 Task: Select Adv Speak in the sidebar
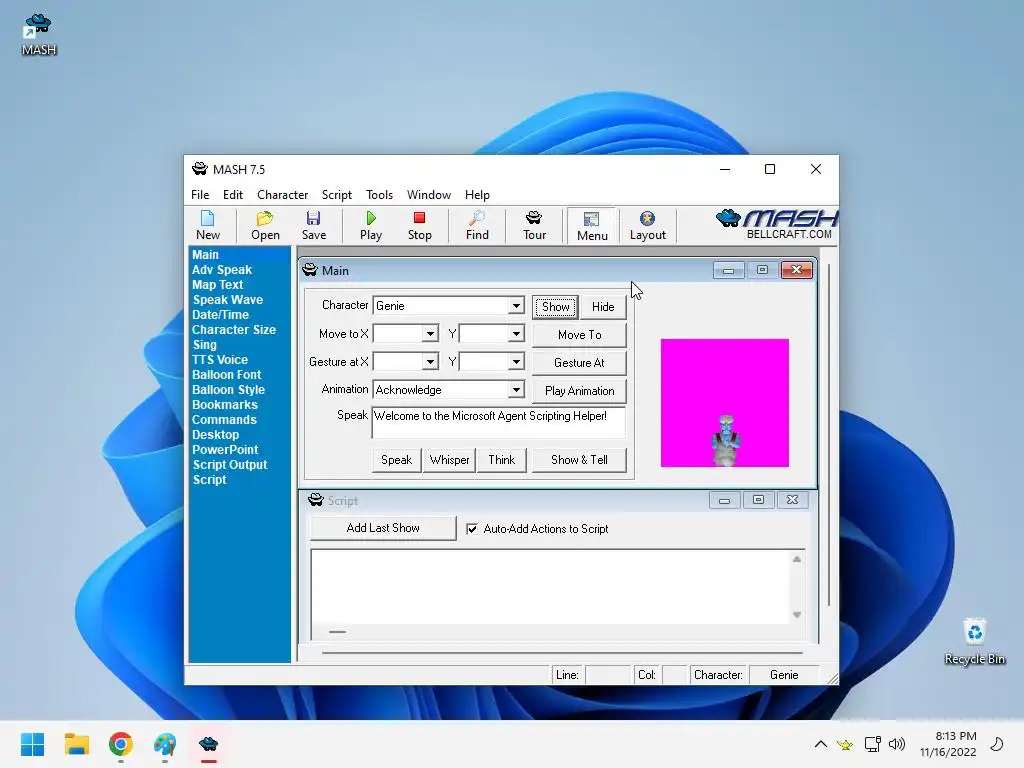coord(221,270)
